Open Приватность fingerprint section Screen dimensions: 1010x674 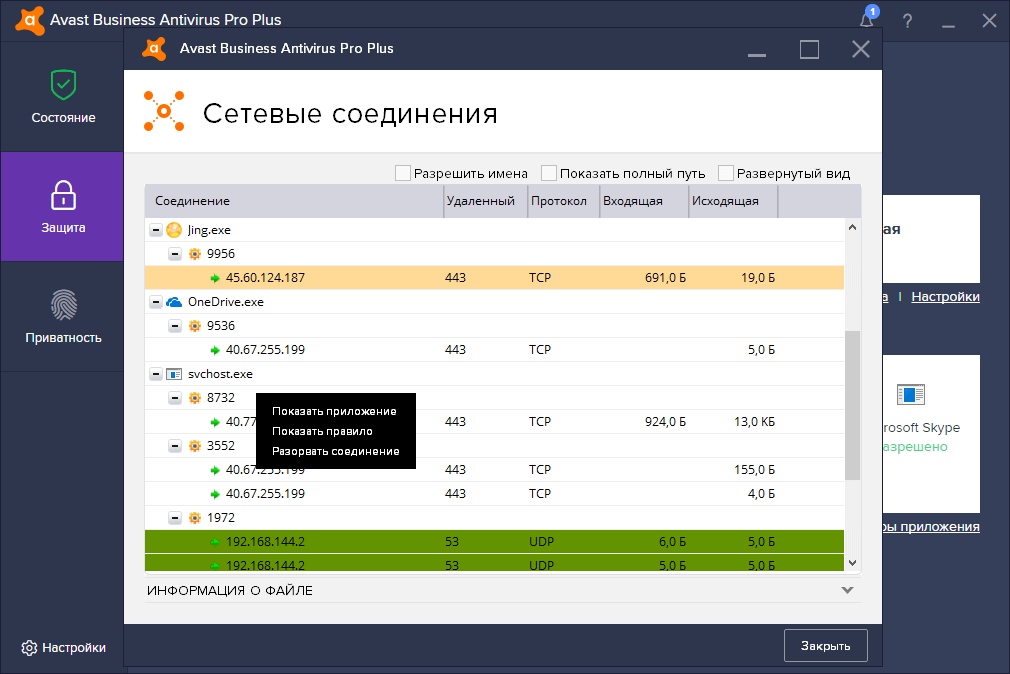click(62, 316)
